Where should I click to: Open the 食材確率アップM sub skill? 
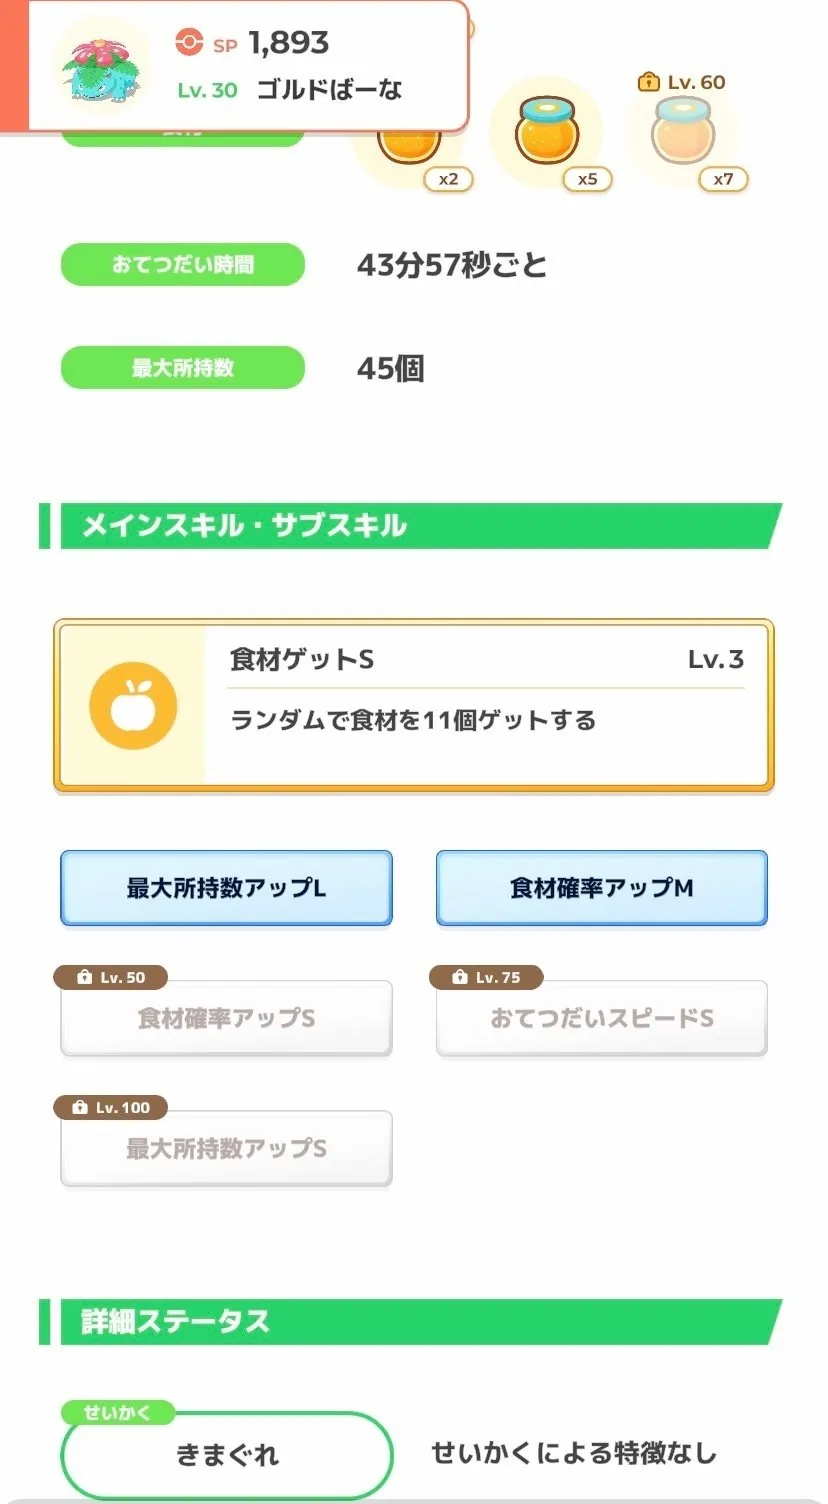[601, 888]
